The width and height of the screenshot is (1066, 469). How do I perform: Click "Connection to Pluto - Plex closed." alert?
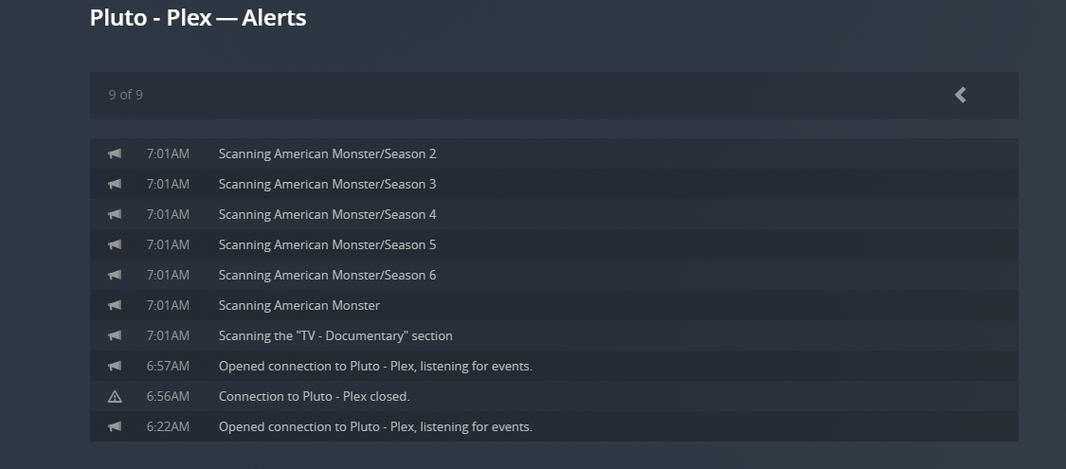(314, 396)
